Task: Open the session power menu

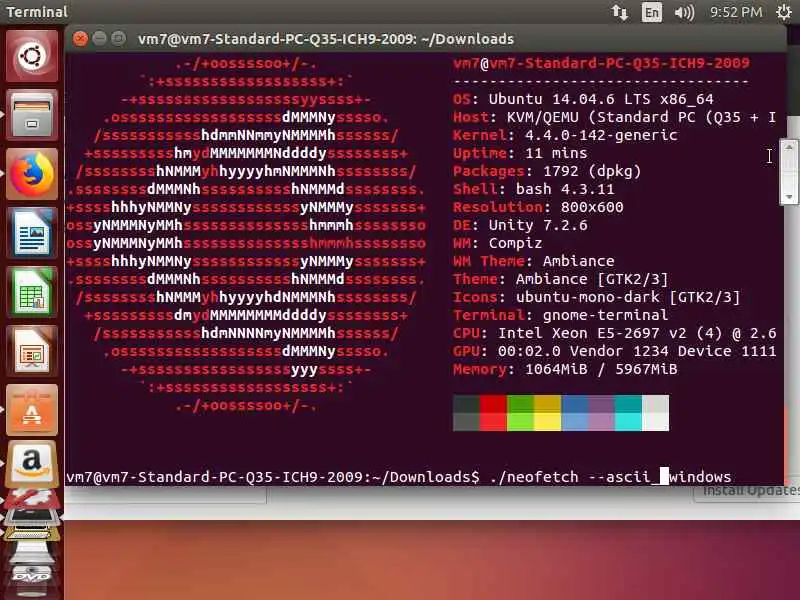Action: coord(784,12)
